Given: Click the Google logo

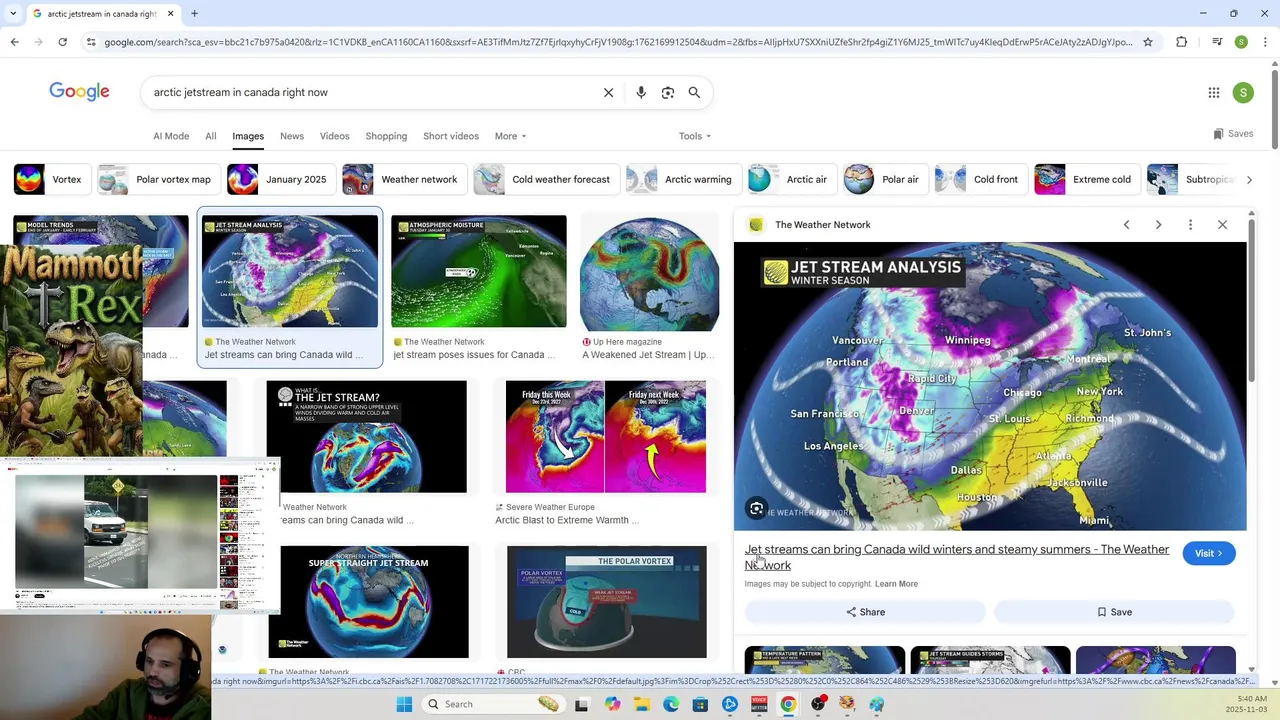Looking at the screenshot, I should click(x=80, y=92).
